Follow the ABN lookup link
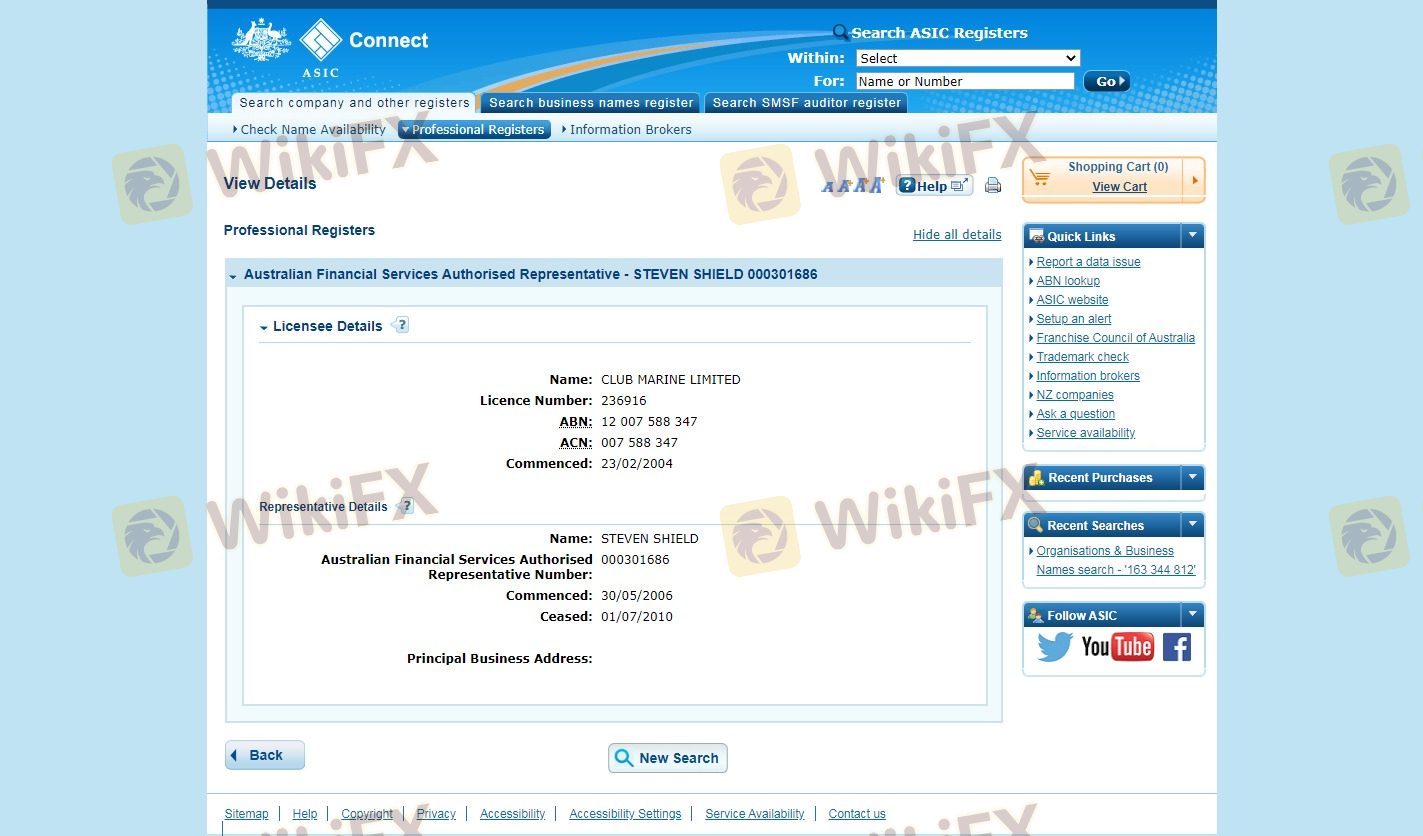 (1067, 281)
